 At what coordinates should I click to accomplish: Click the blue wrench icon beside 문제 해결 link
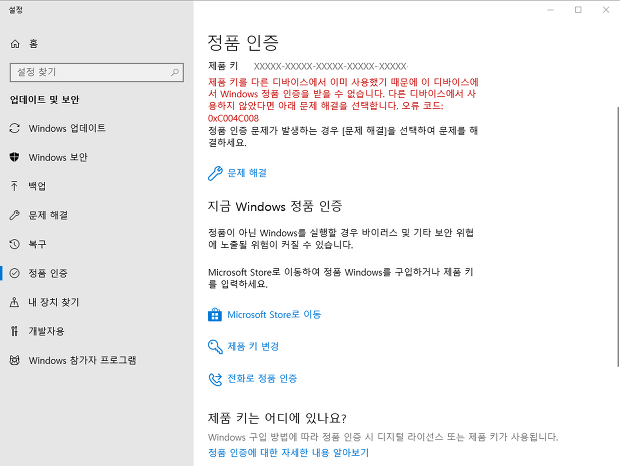[x=215, y=173]
